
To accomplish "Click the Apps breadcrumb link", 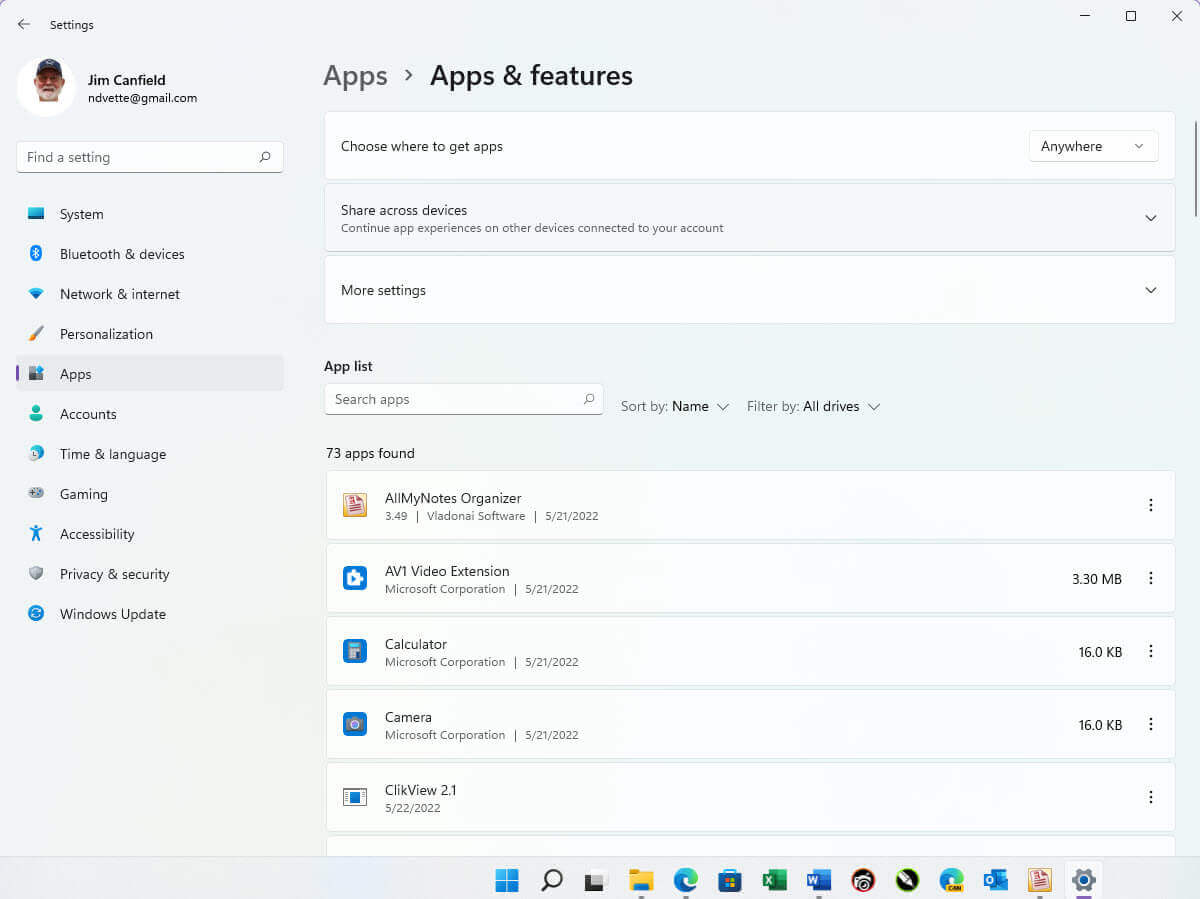I will (355, 76).
